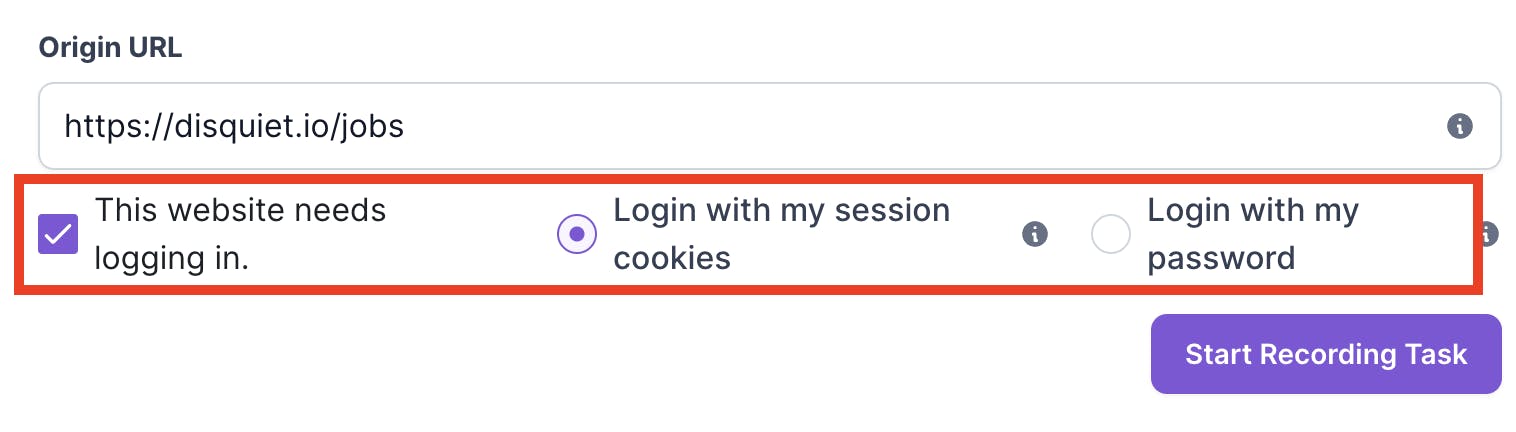The height and width of the screenshot is (432, 1516).
Task: Click the 'This website needs logging in.' label
Action: coord(240,235)
